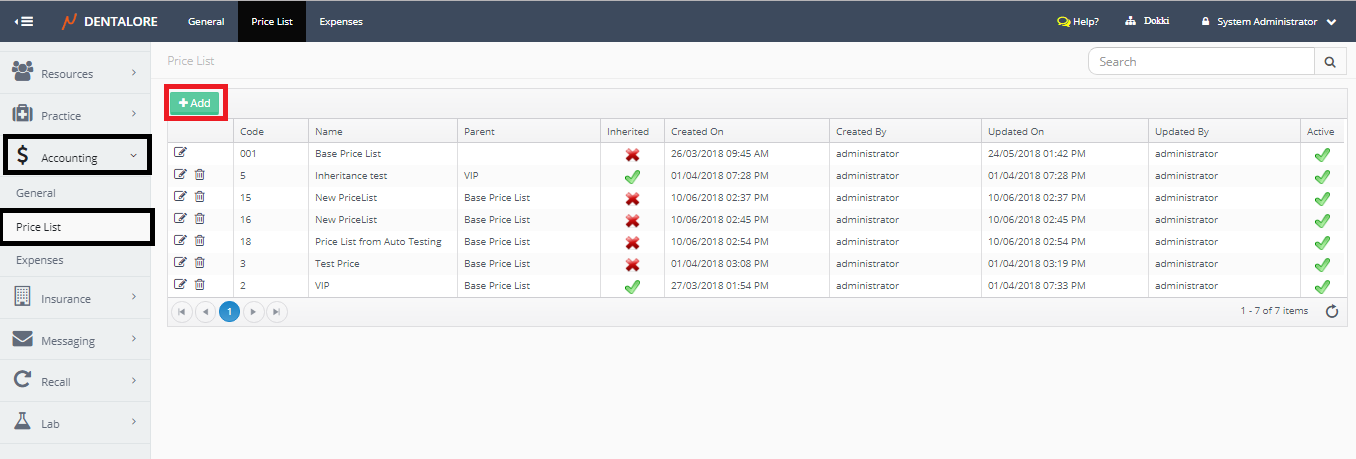Switch to the Expenses top tab
Screen dimensions: 1356x459
click(341, 21)
